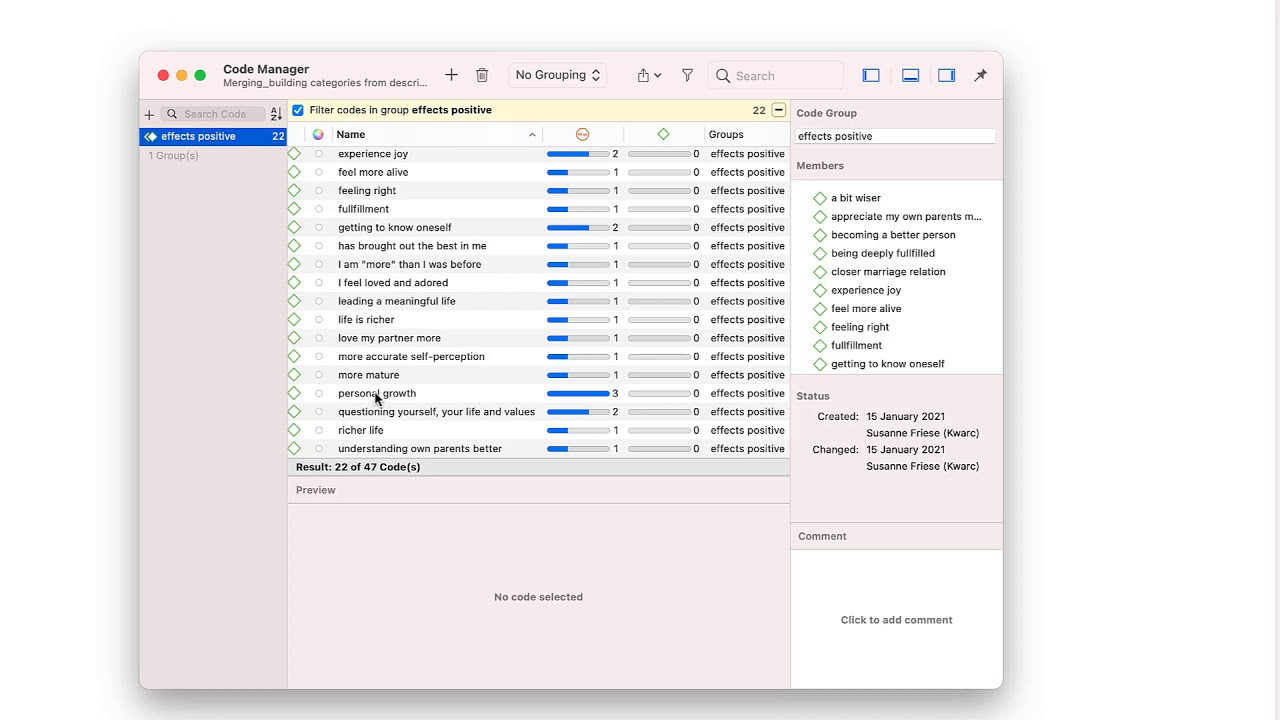Click the funnel filter icon in toolbar
The height and width of the screenshot is (720, 1280).
[687, 75]
